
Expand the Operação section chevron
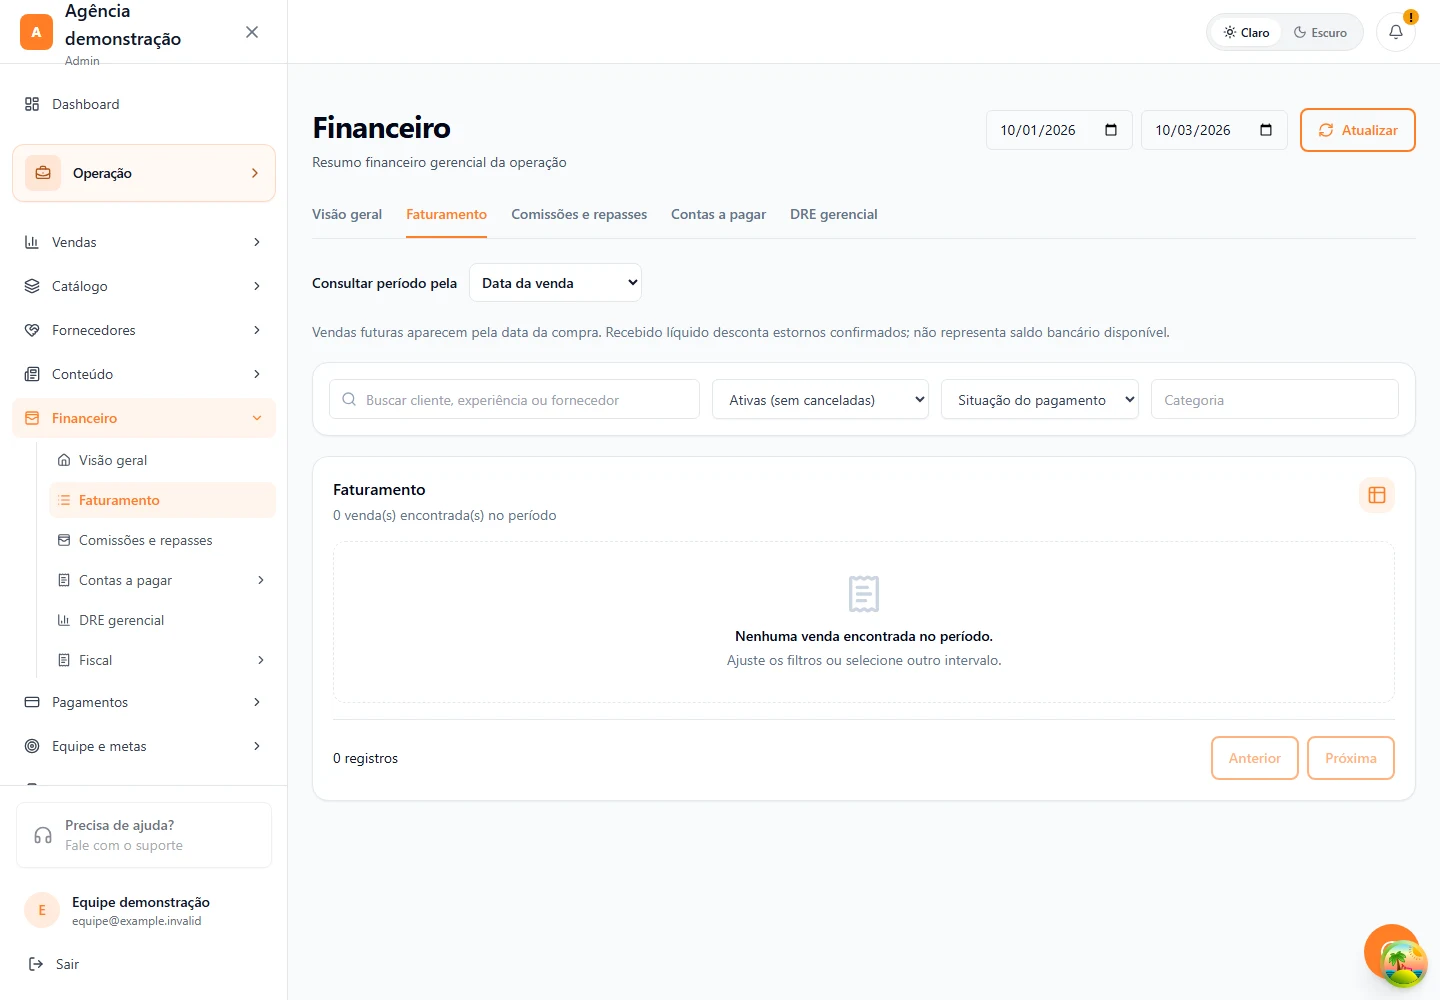click(x=255, y=173)
